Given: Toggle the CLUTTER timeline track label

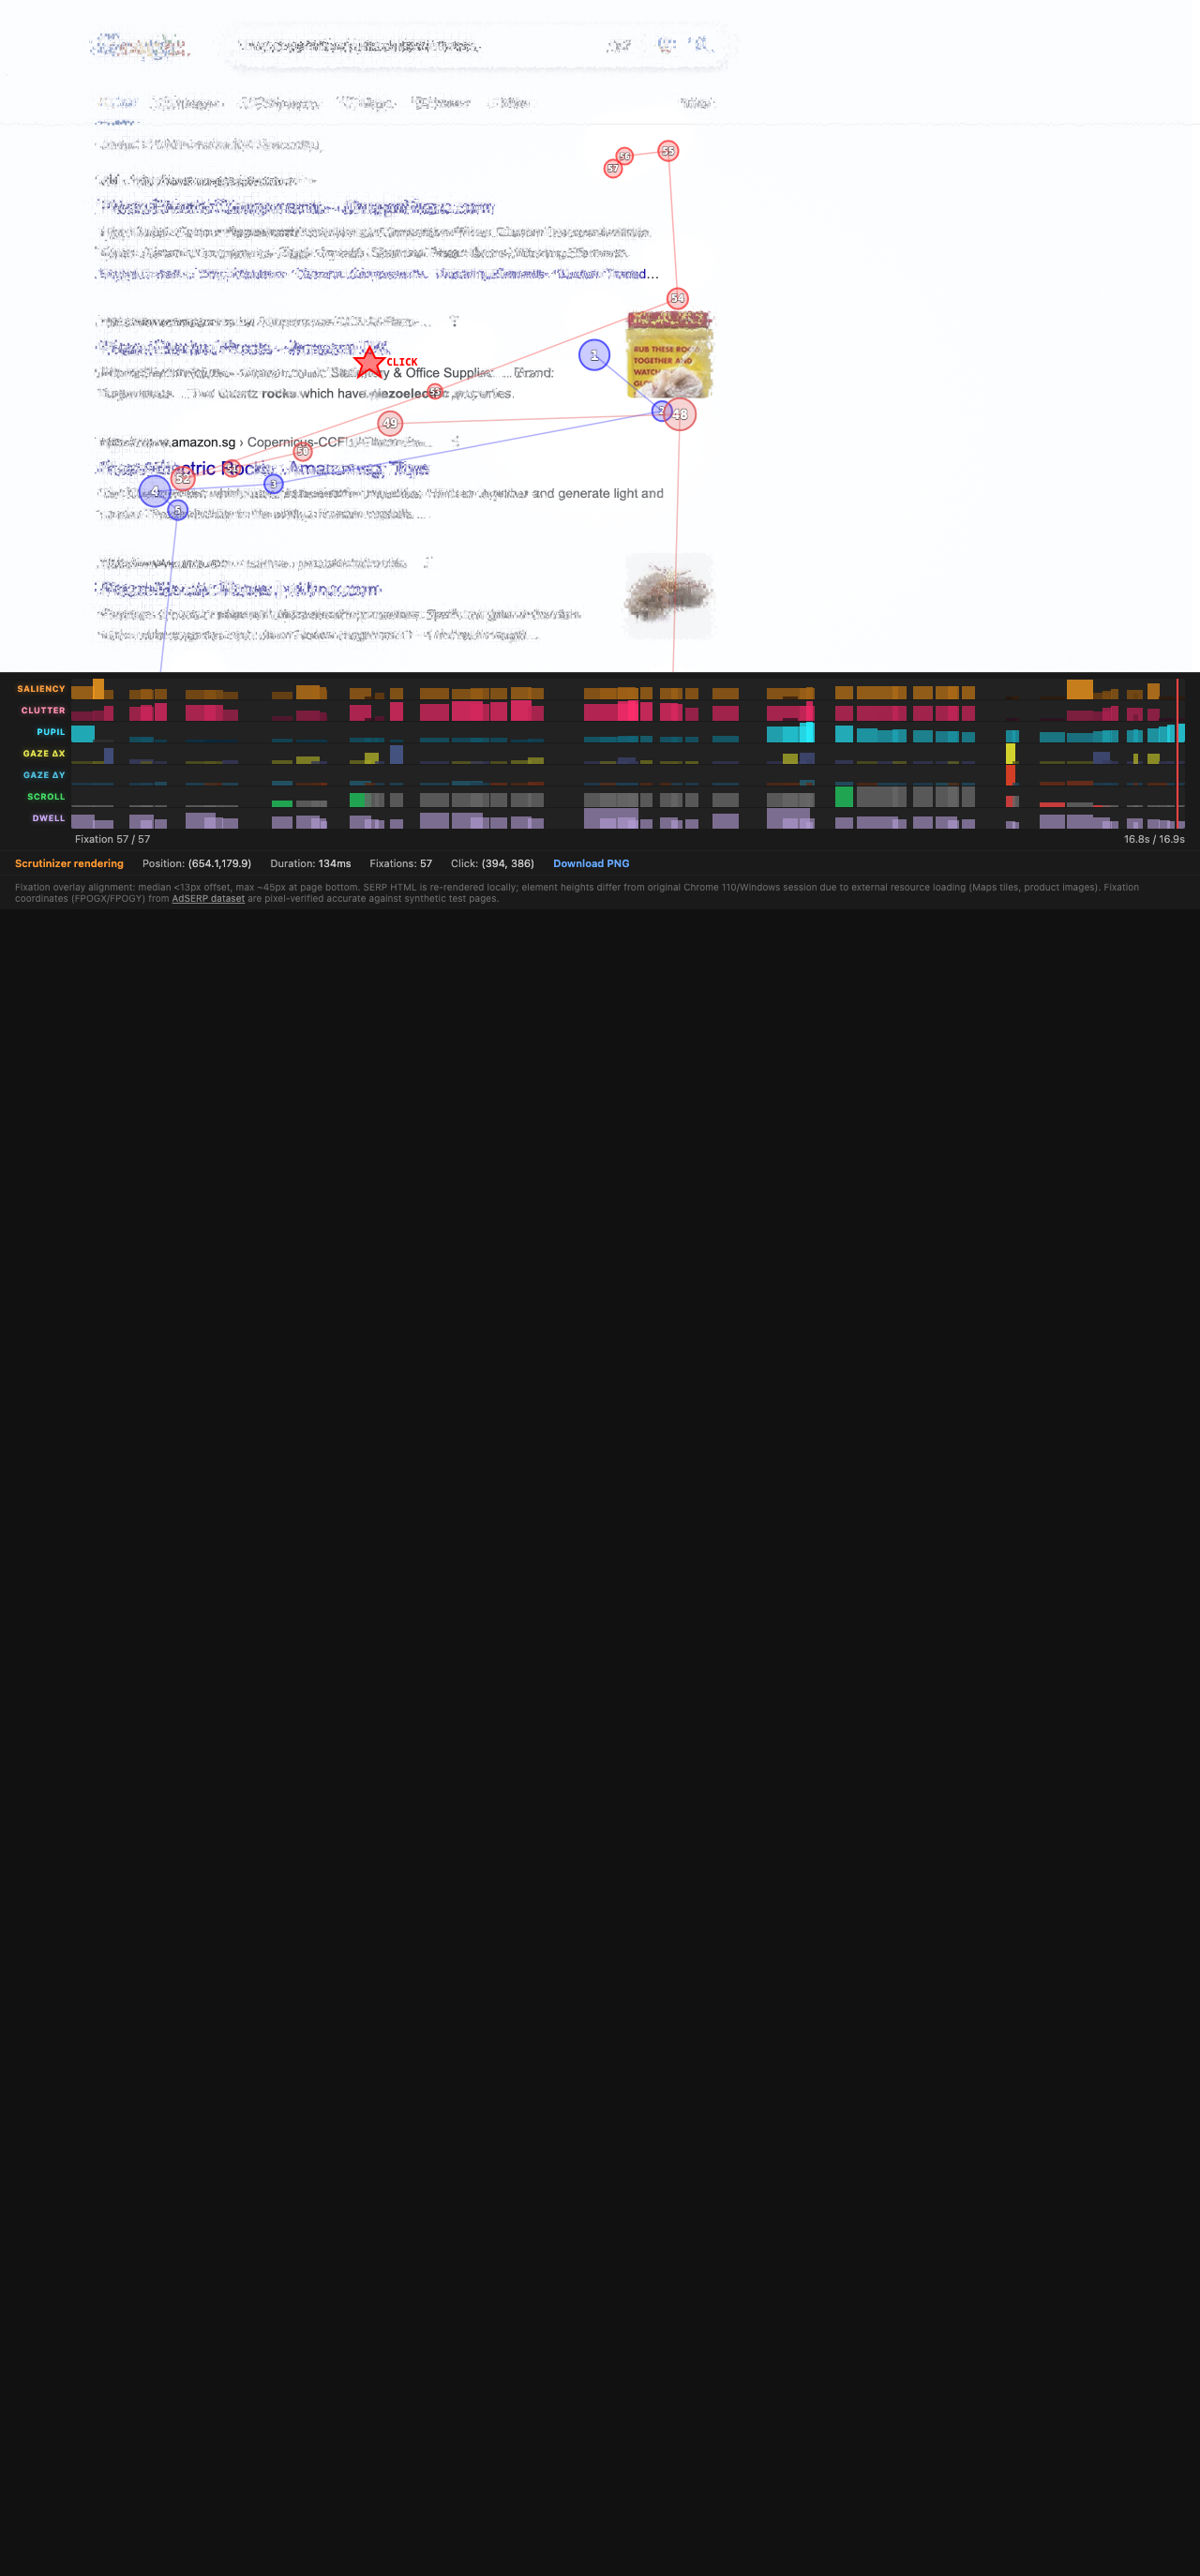Looking at the screenshot, I should [43, 710].
